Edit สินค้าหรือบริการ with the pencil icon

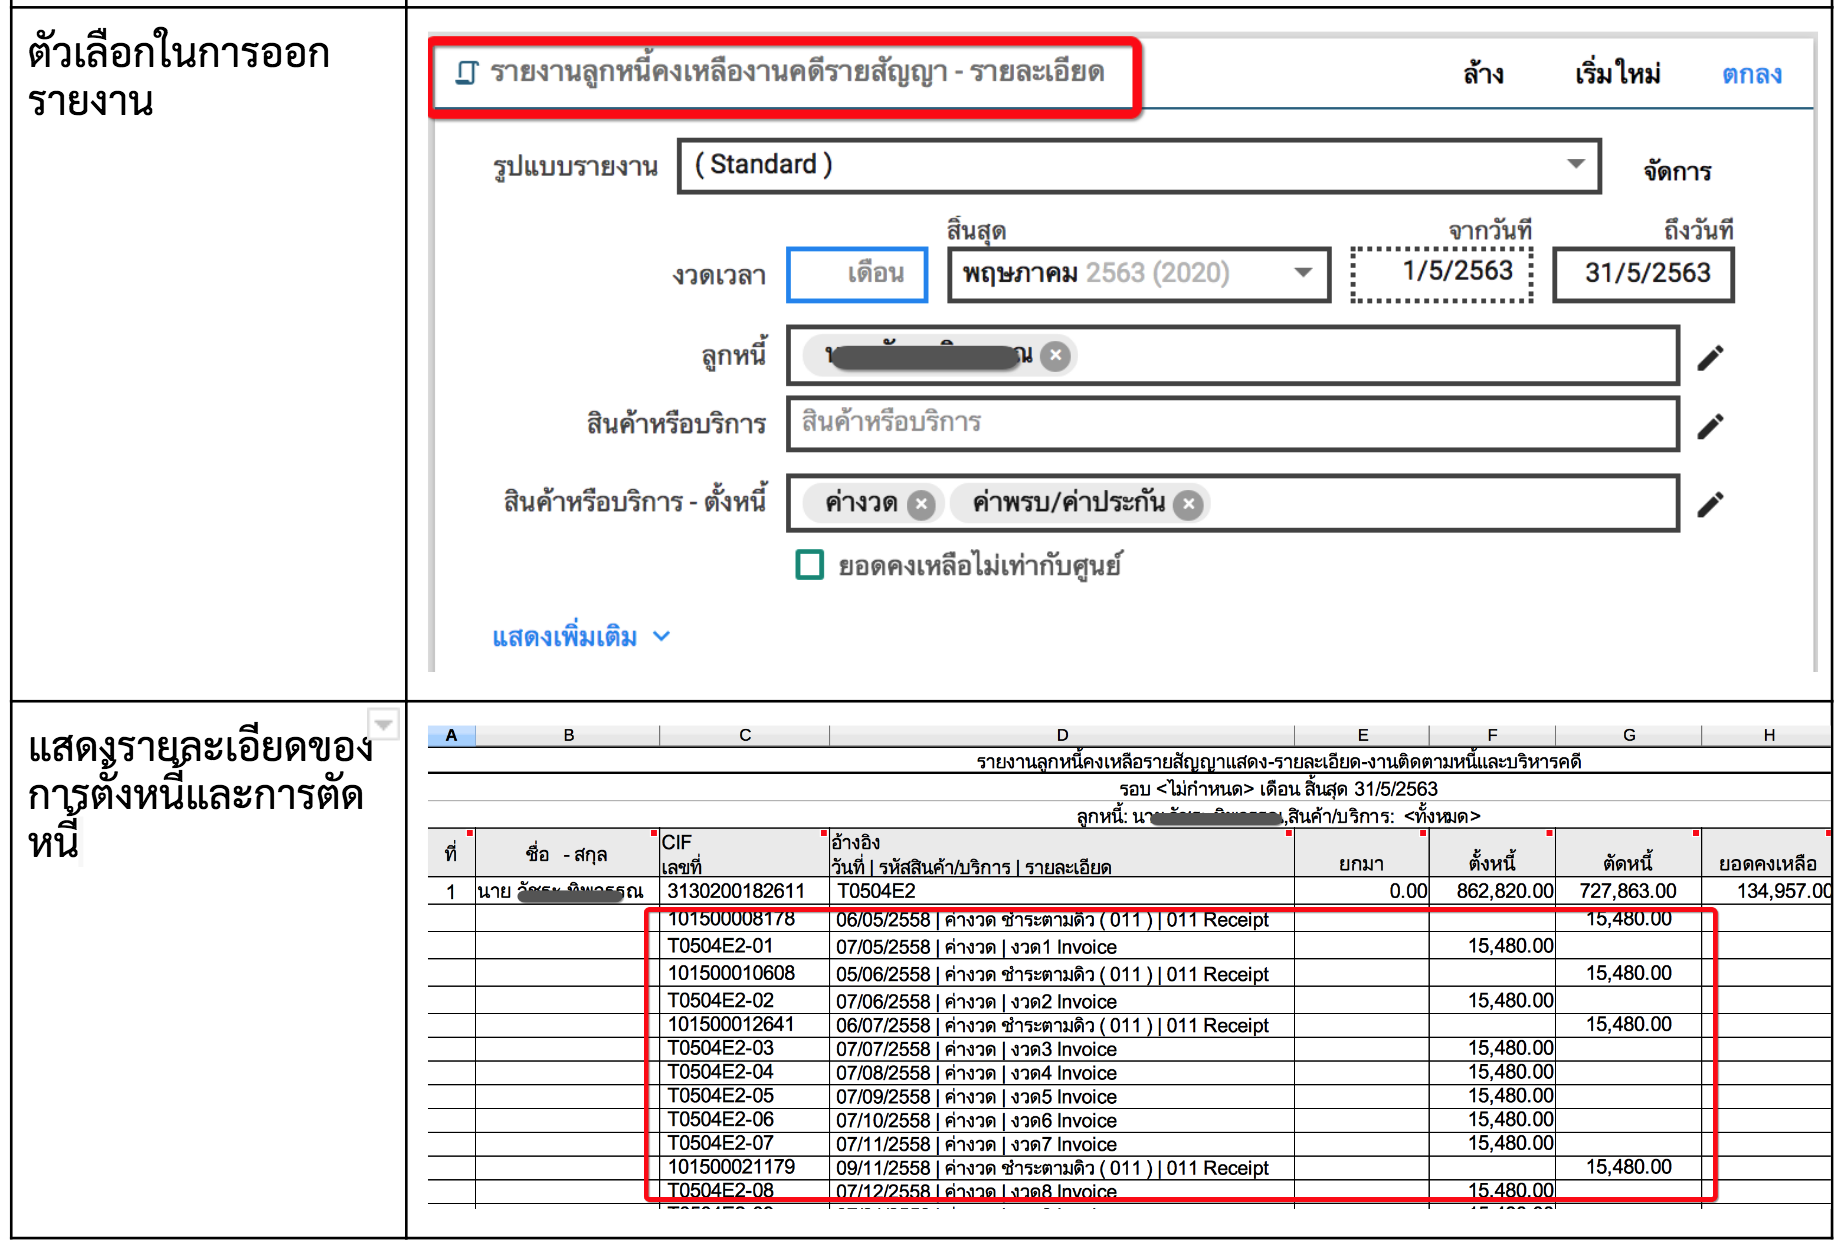(x=1711, y=426)
